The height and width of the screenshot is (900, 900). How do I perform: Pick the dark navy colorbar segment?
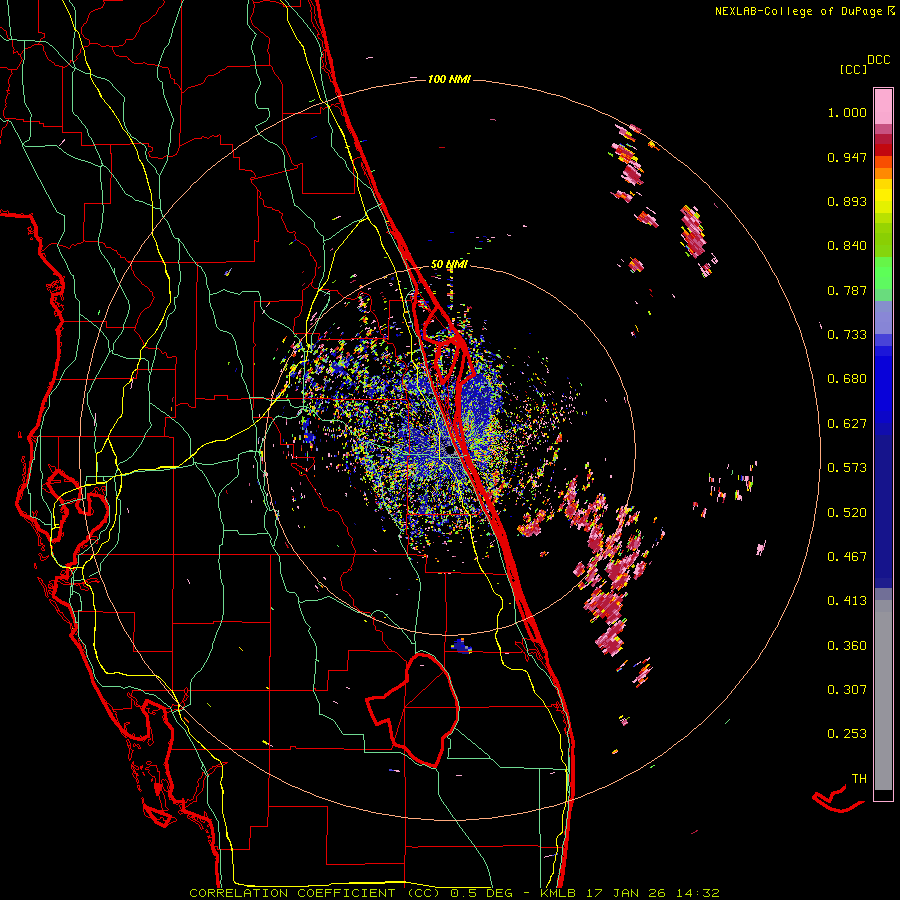pyautogui.click(x=883, y=511)
